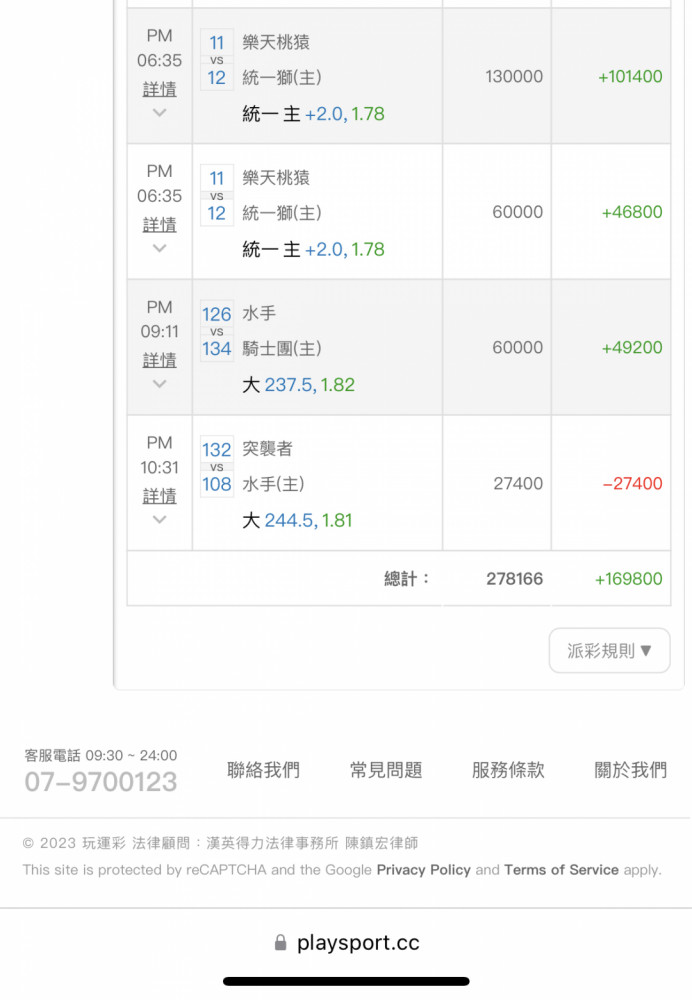Tap customer service number 07-9700123

(x=101, y=782)
